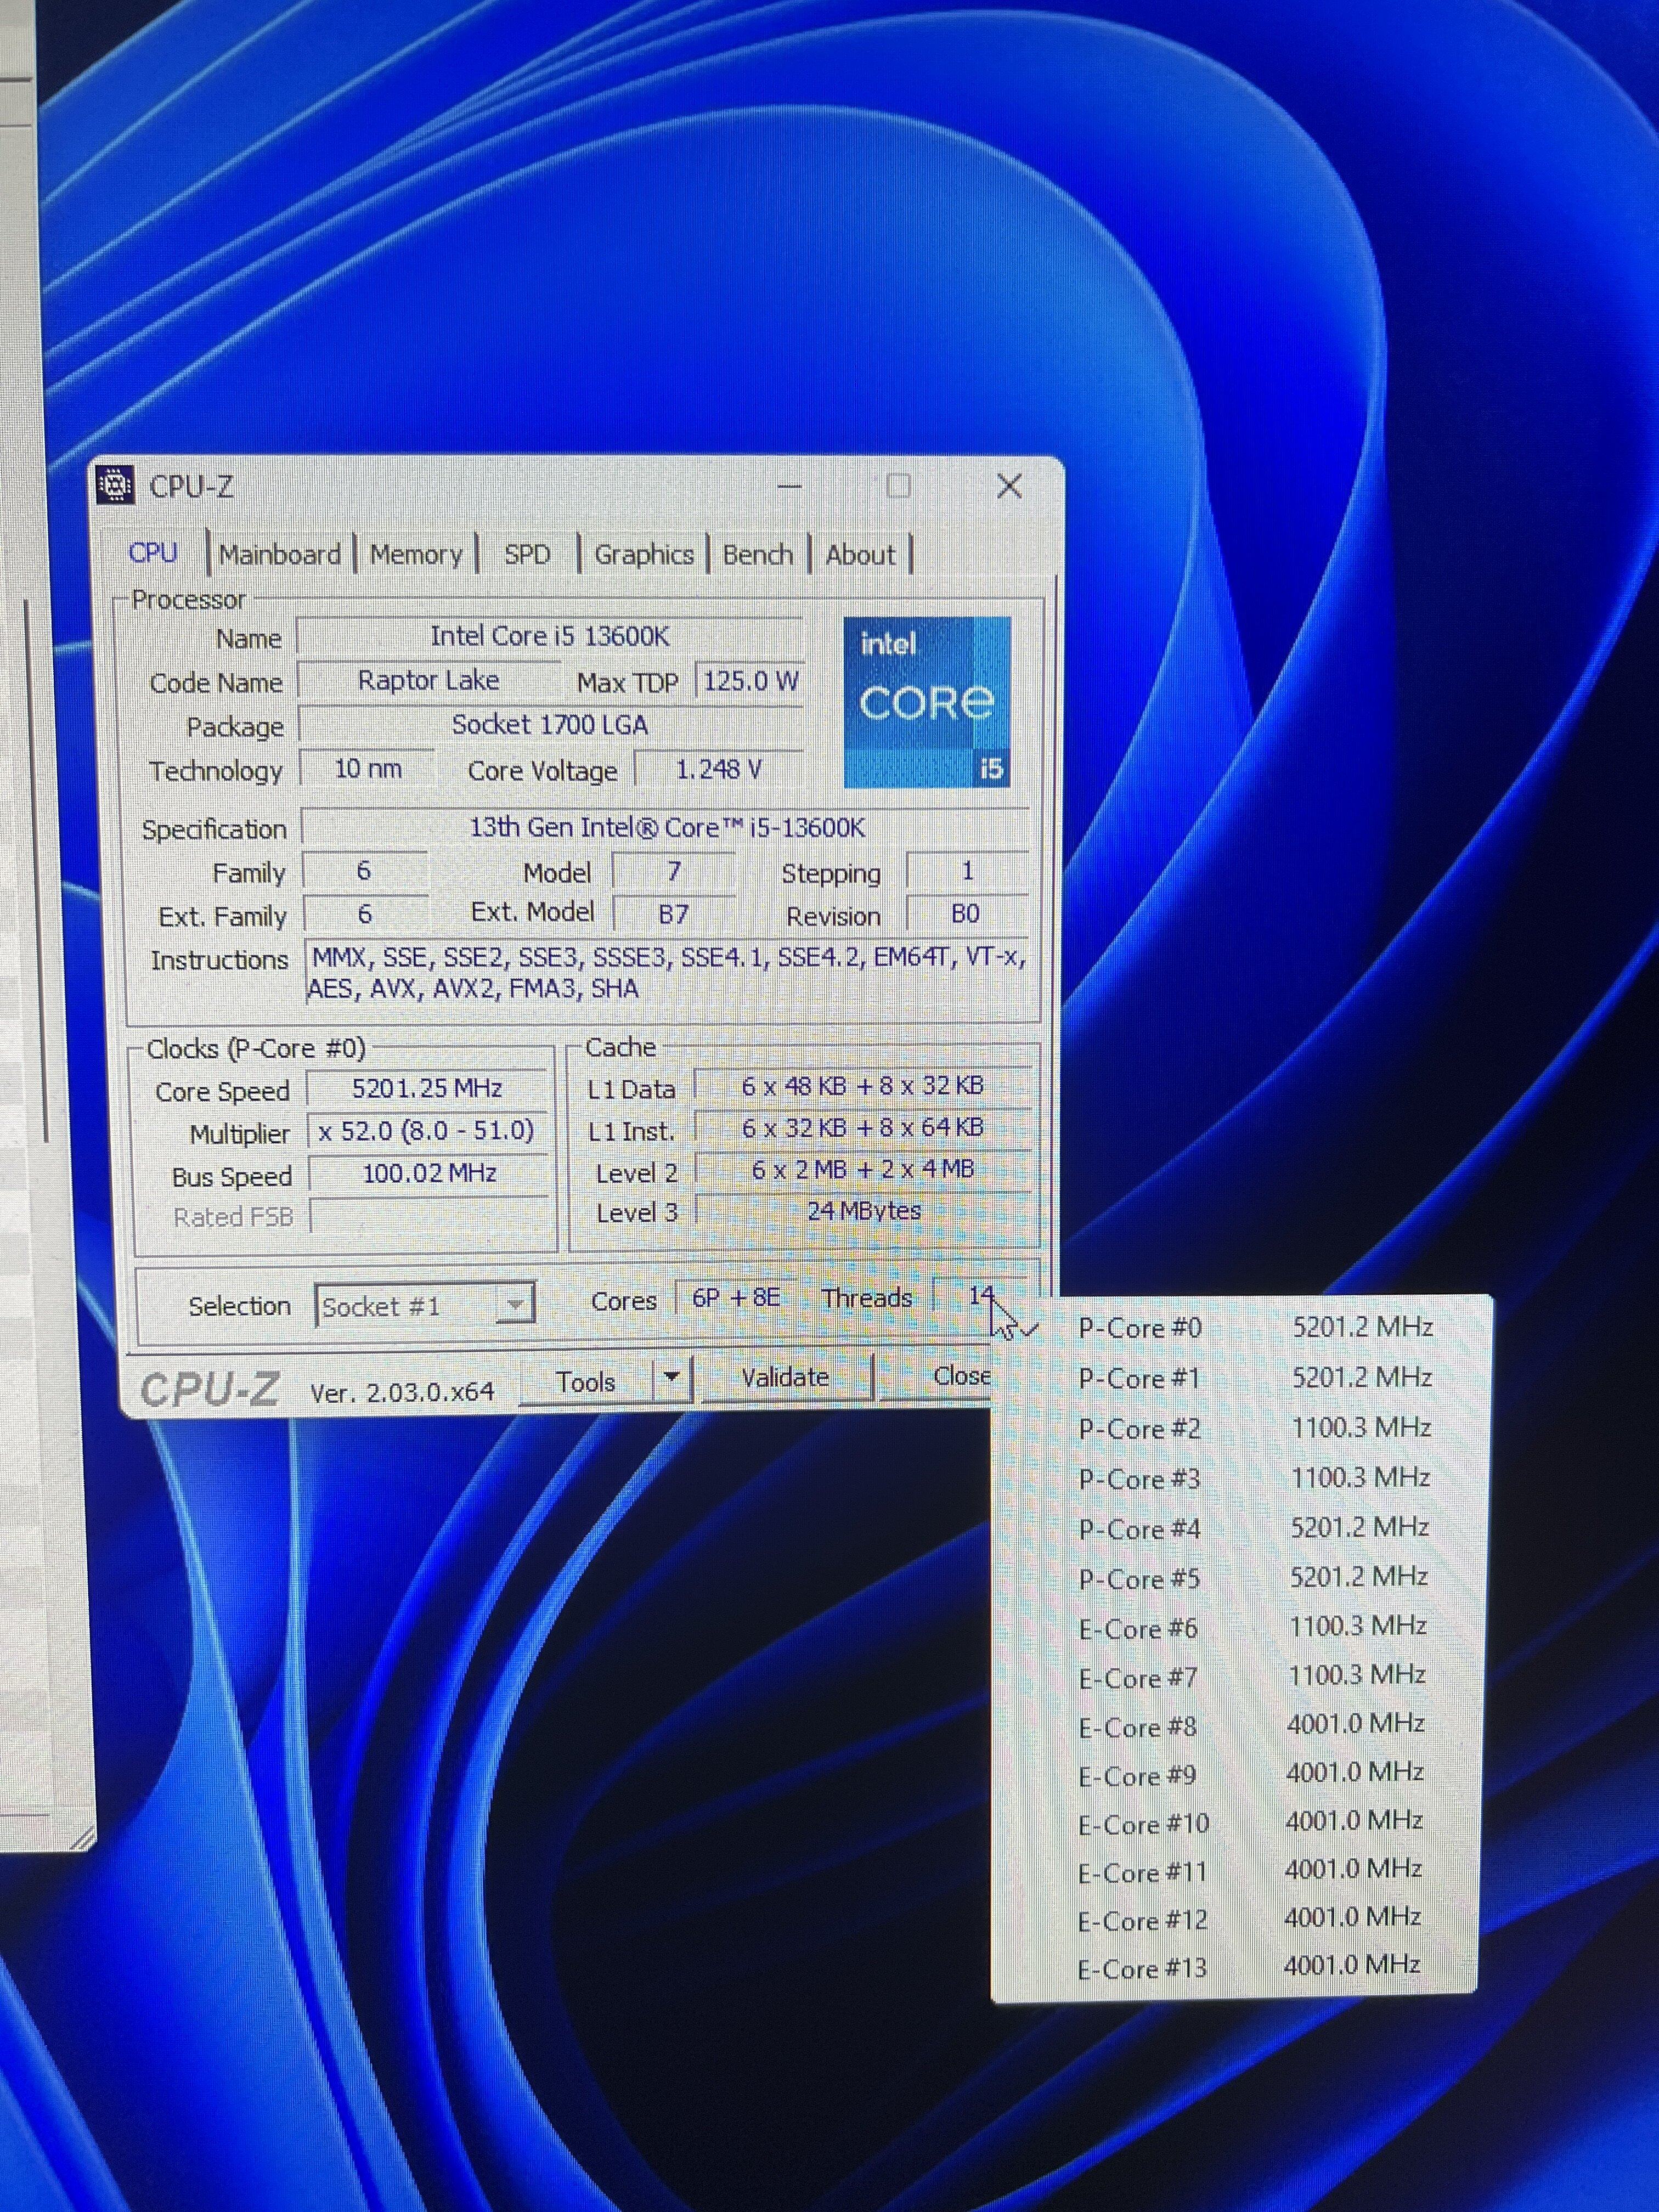The height and width of the screenshot is (2212, 1659).
Task: Minimize the CPU-Z window
Action: pos(790,487)
